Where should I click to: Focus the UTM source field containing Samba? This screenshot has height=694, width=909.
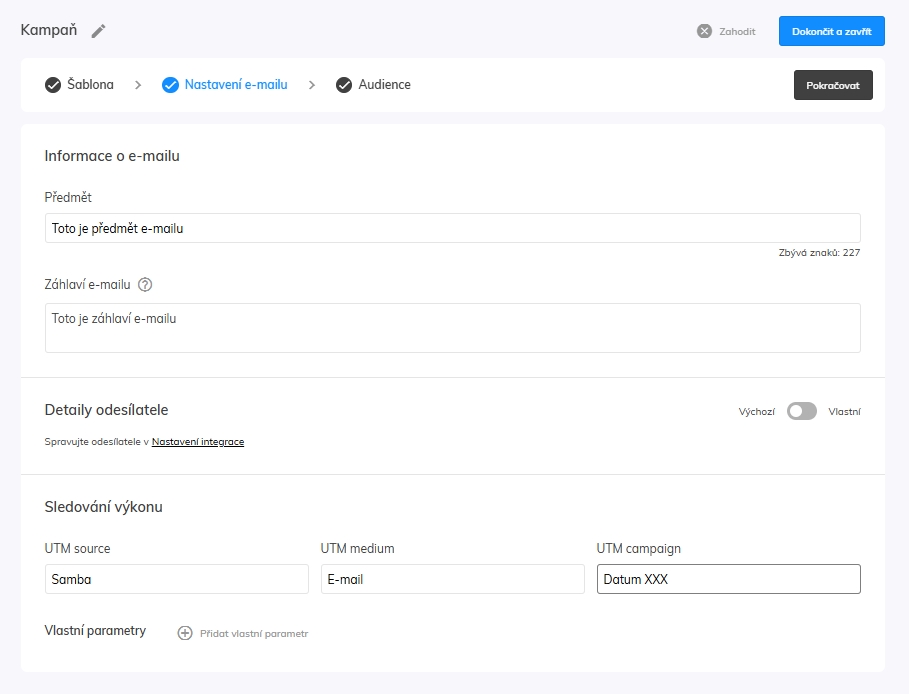177,579
